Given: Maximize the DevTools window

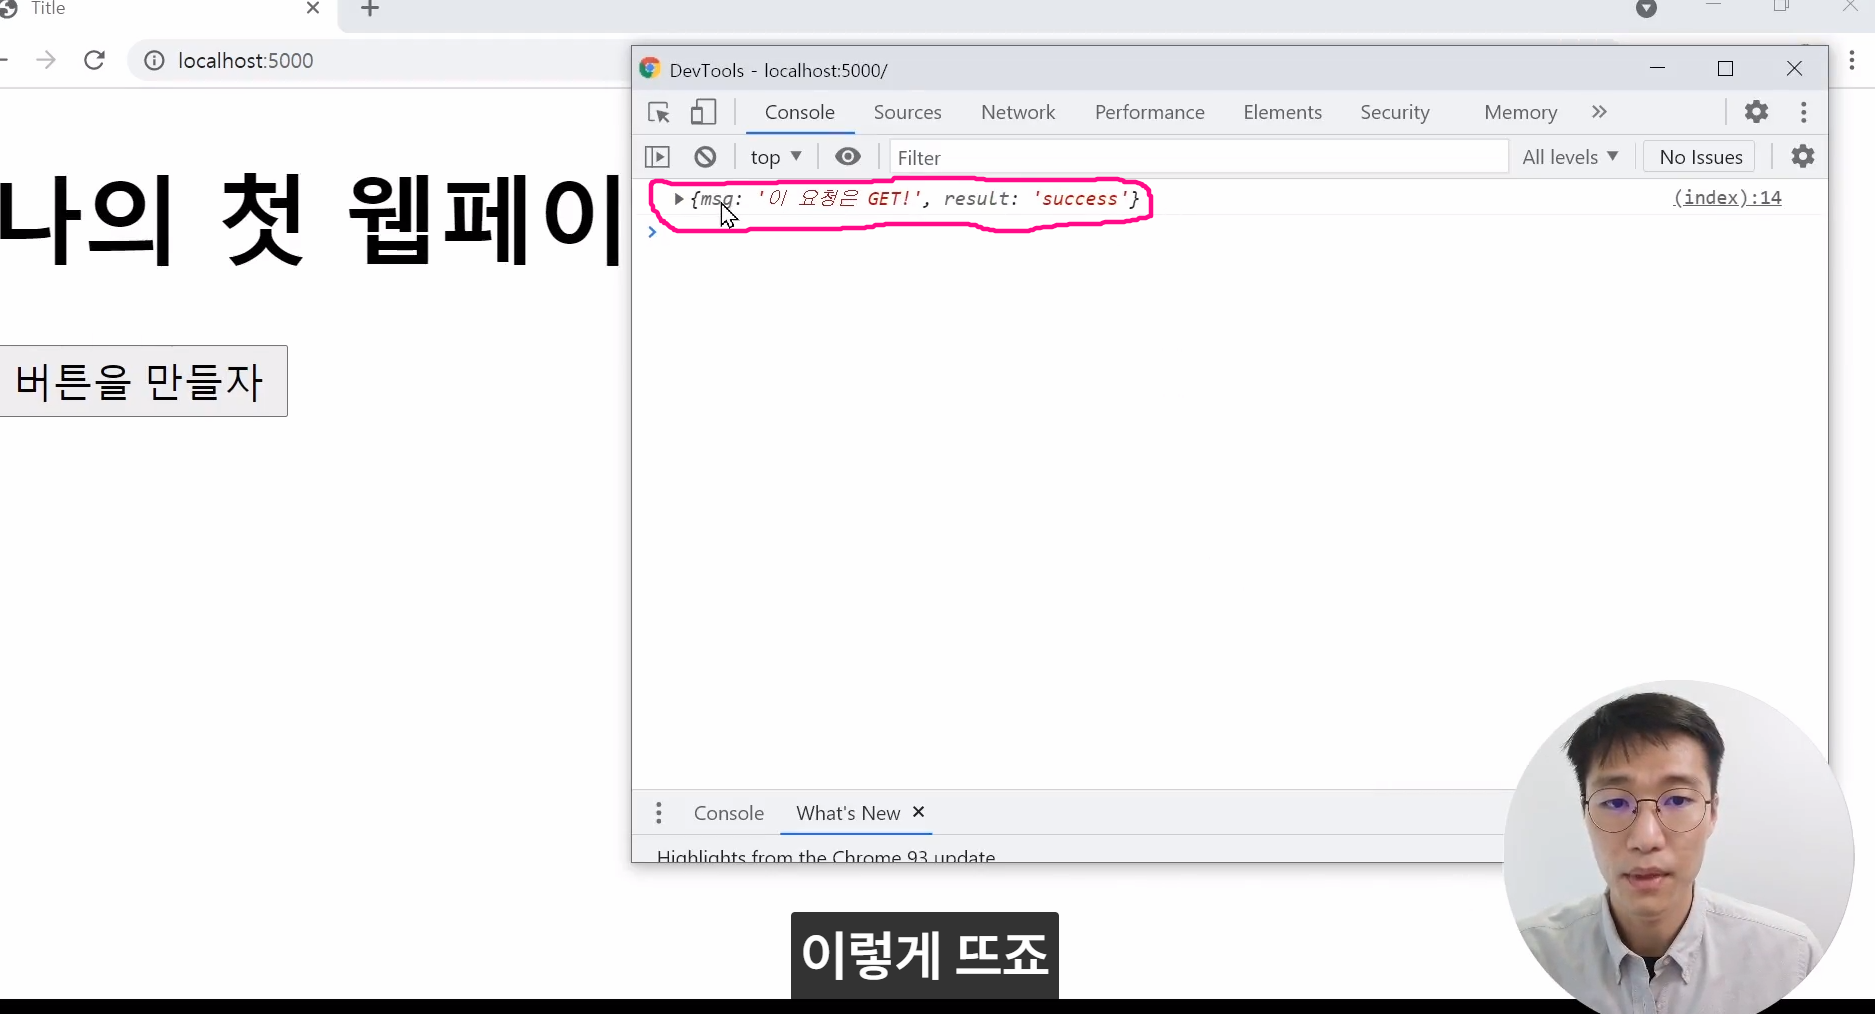Looking at the screenshot, I should pyautogui.click(x=1725, y=68).
